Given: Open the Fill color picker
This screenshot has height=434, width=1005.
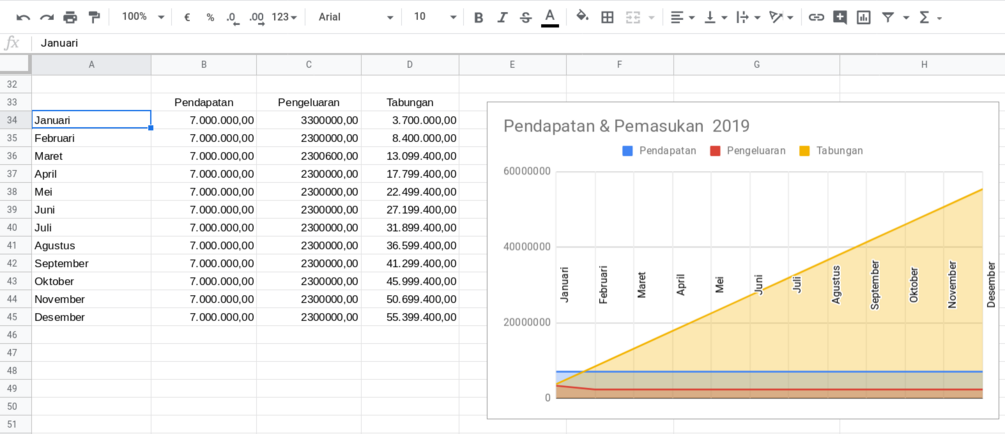Looking at the screenshot, I should [582, 17].
